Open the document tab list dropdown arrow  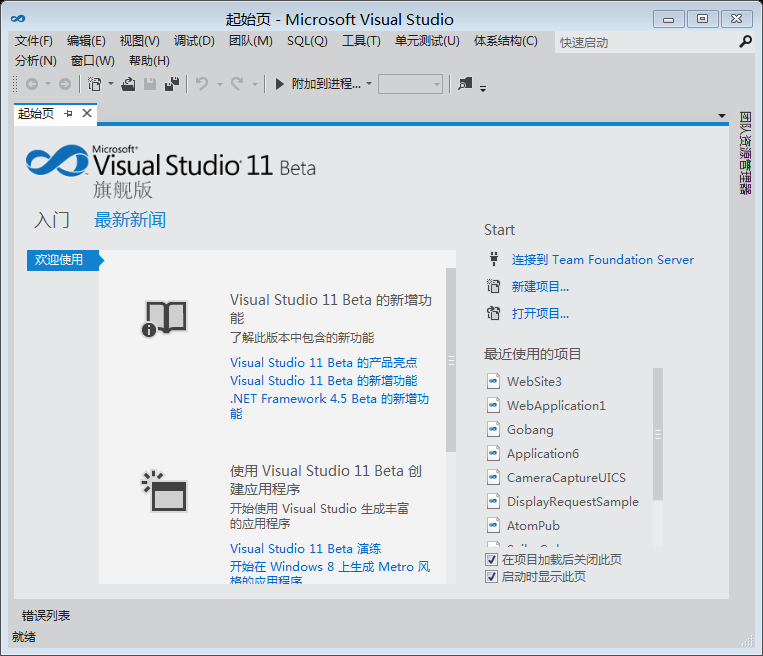722,115
